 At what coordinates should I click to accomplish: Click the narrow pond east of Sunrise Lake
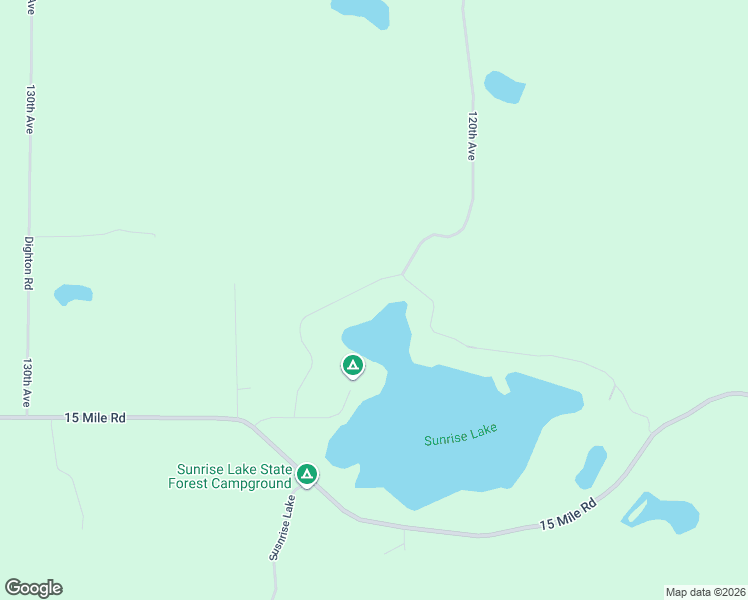tap(591, 467)
